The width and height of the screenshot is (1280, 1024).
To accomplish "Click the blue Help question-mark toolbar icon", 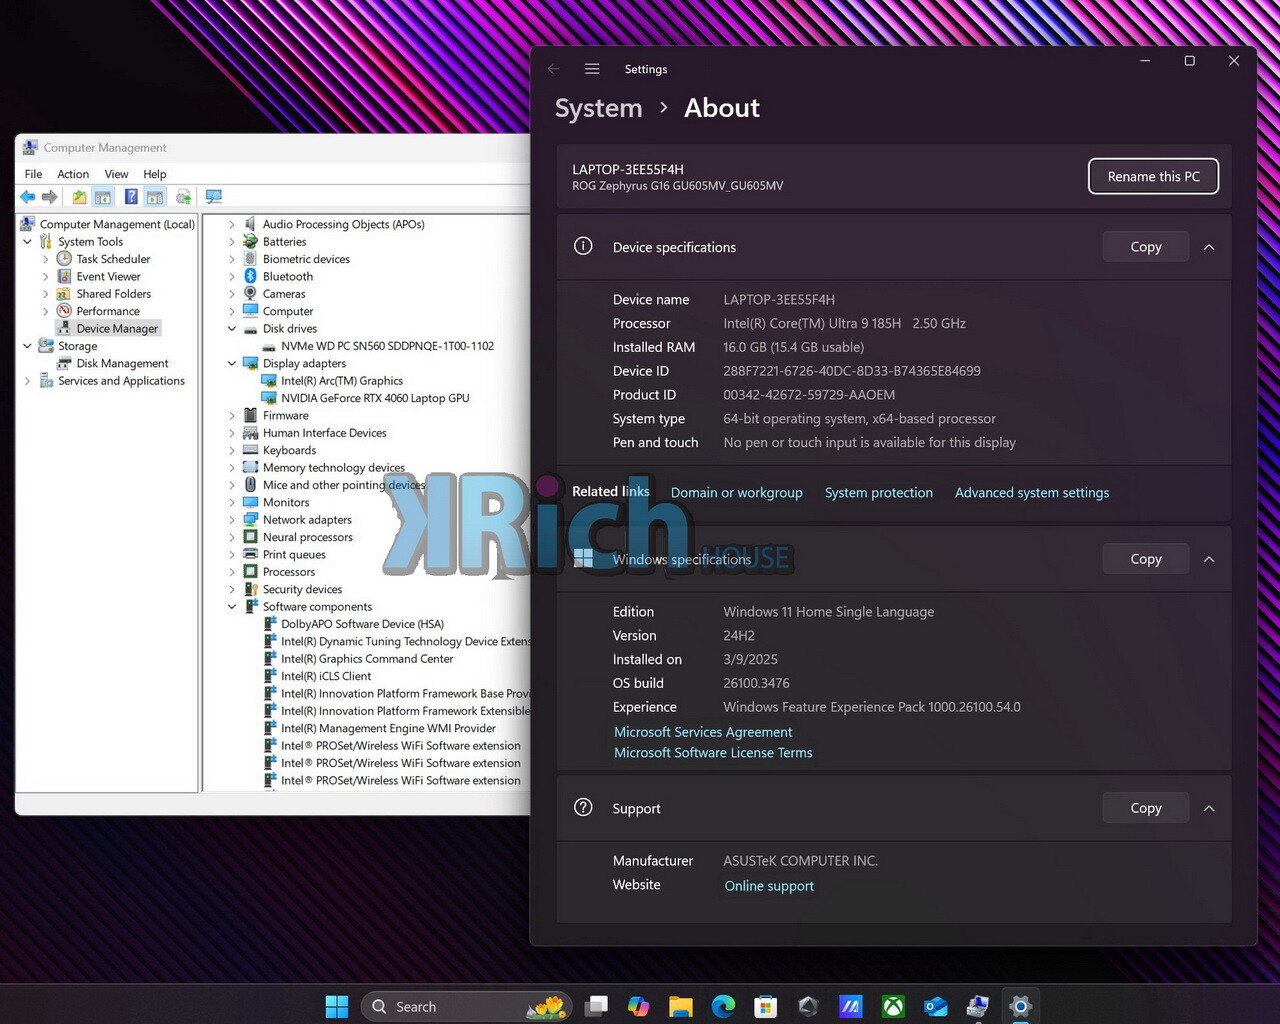I will click(131, 197).
